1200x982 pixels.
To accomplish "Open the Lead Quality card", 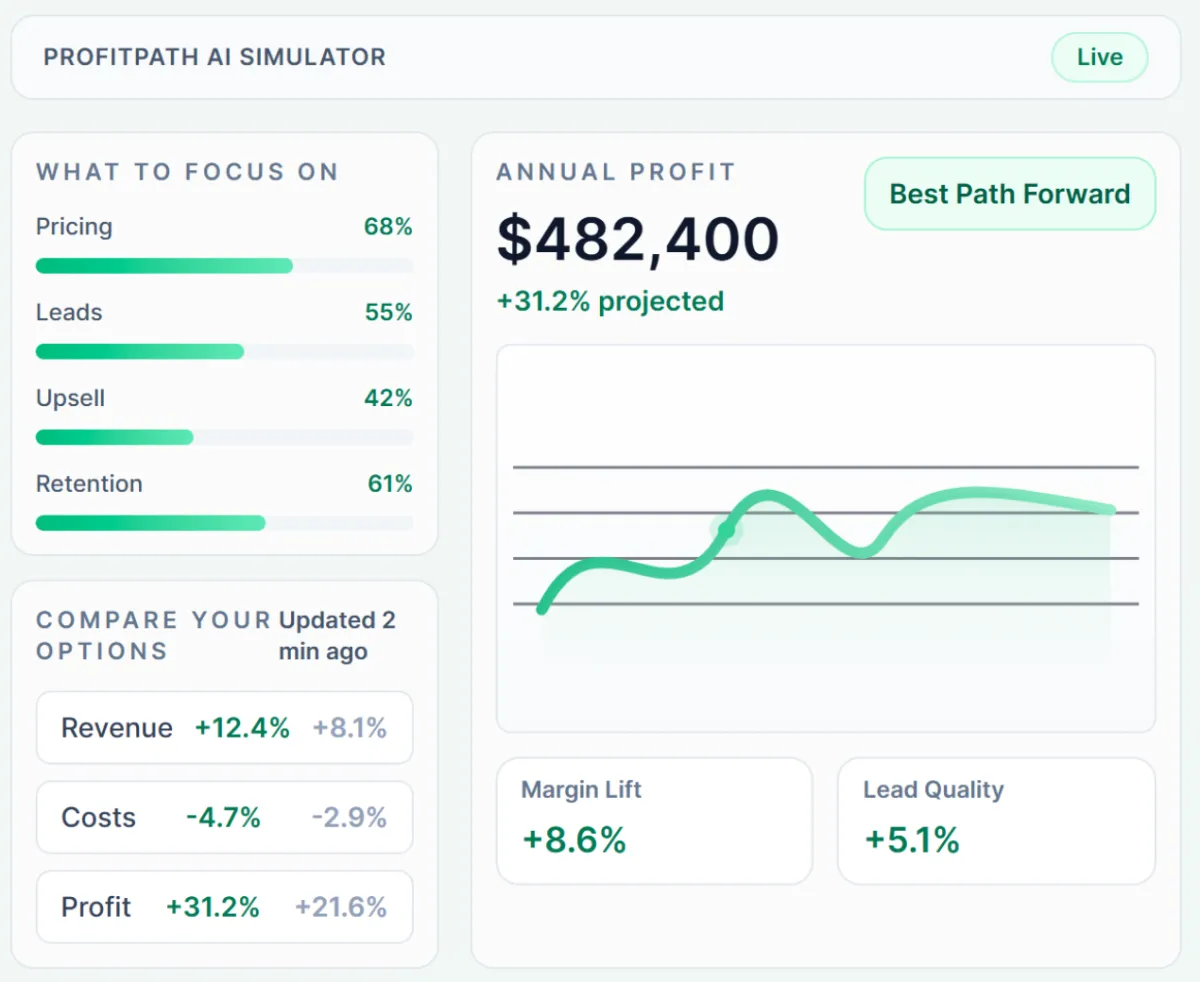I will point(996,821).
